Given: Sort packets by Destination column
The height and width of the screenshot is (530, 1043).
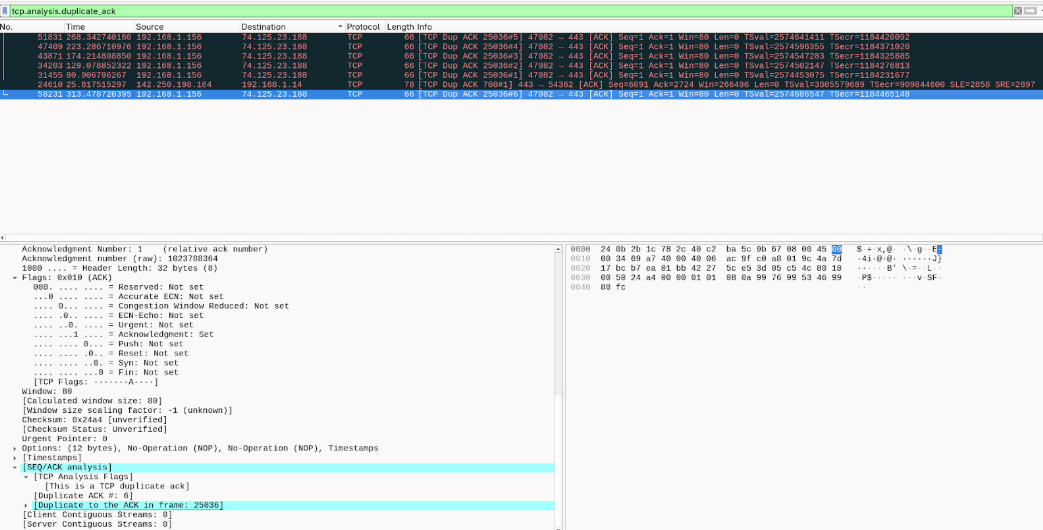Looking at the screenshot, I should (292, 27).
